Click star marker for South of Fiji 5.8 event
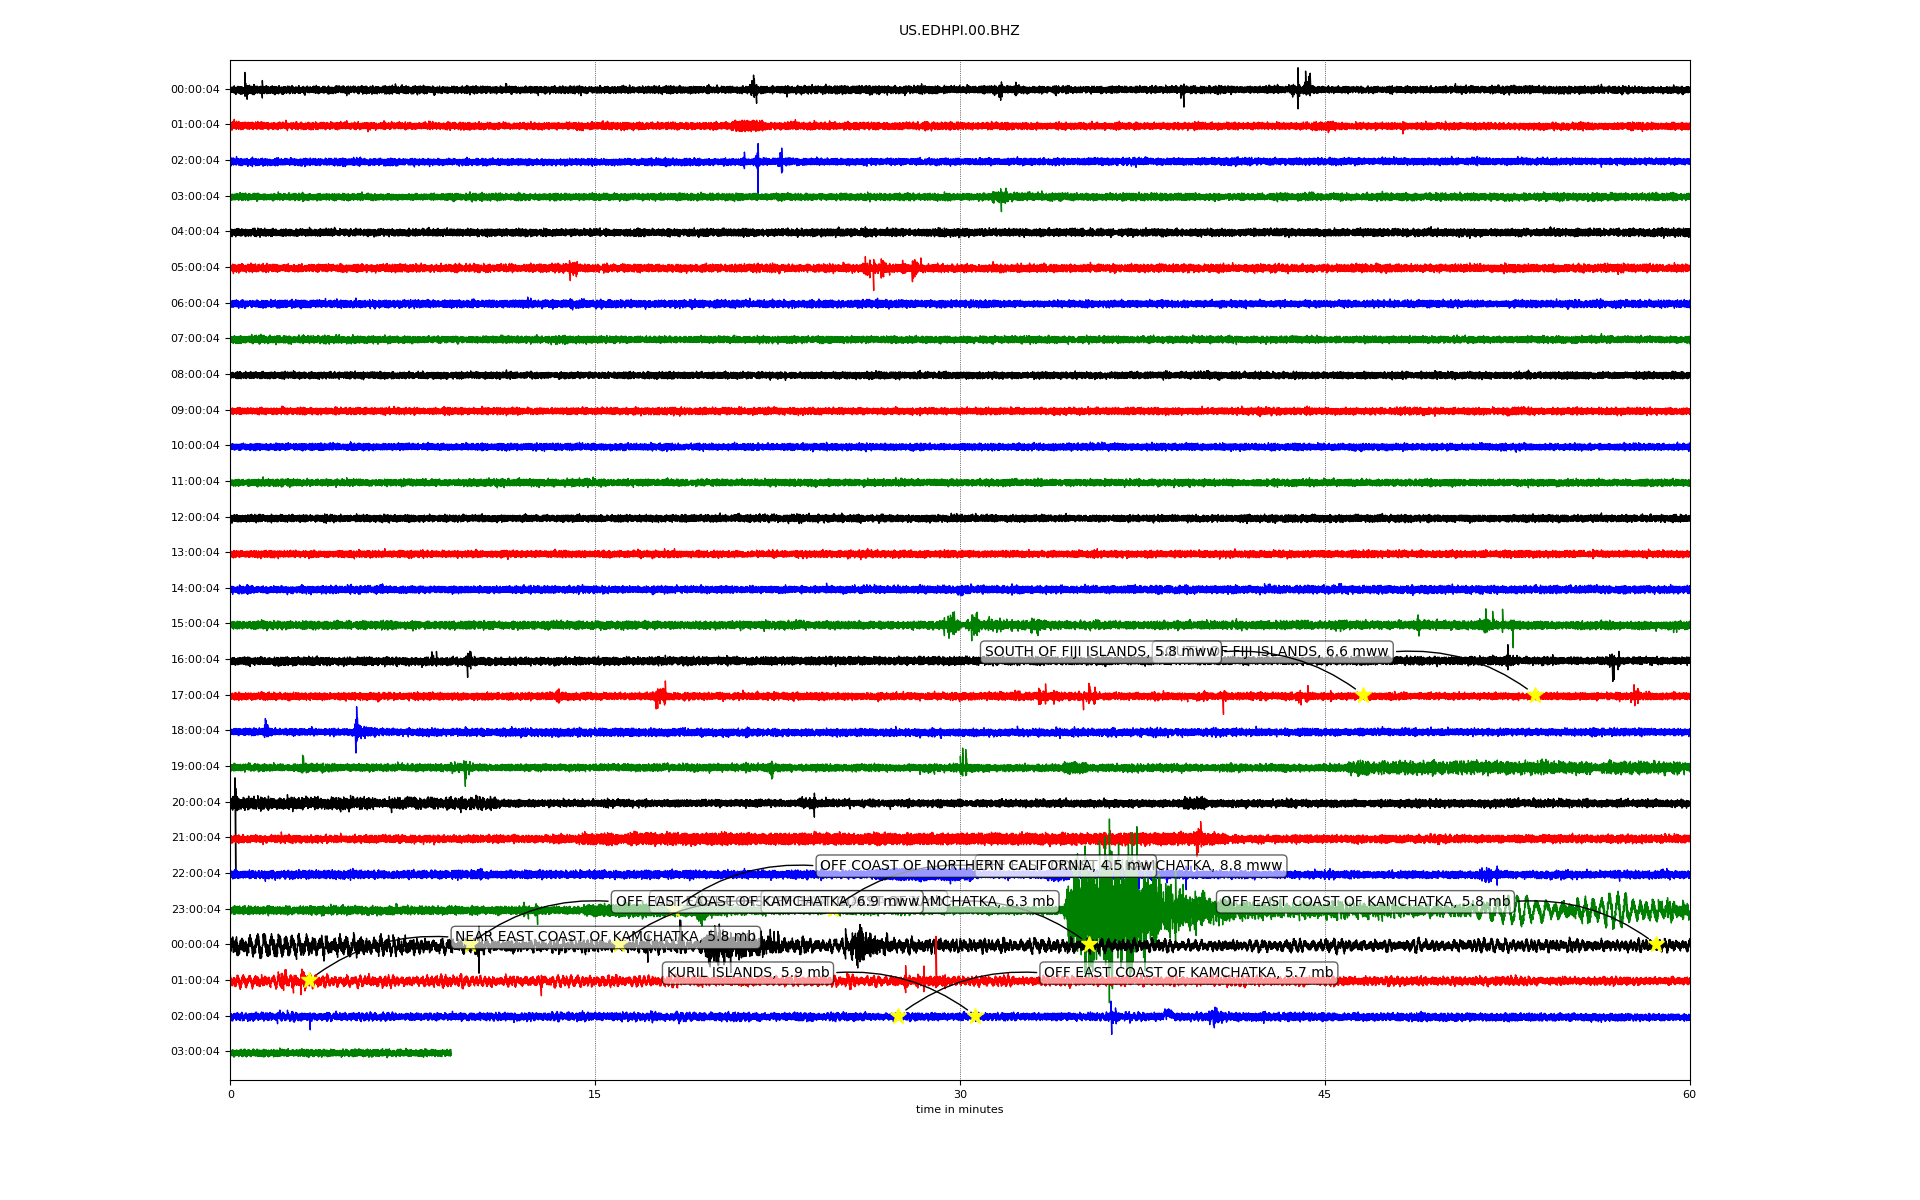This screenshot has width=1920, height=1200. tap(1363, 695)
